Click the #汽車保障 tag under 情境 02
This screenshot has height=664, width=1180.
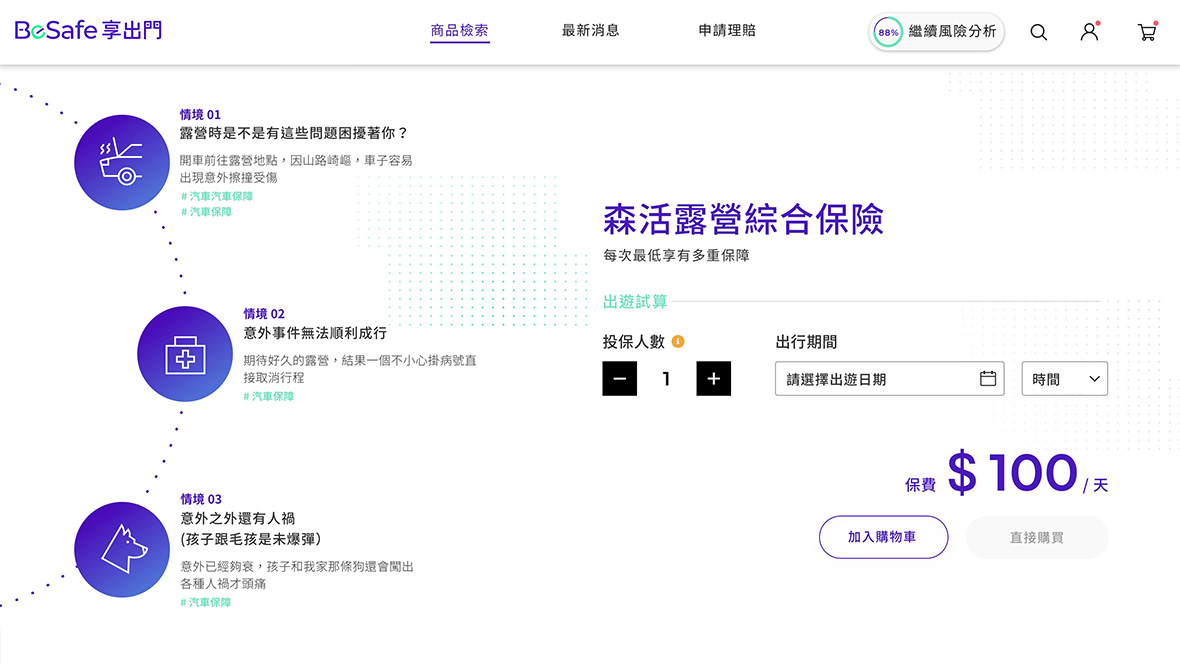pyautogui.click(x=269, y=397)
